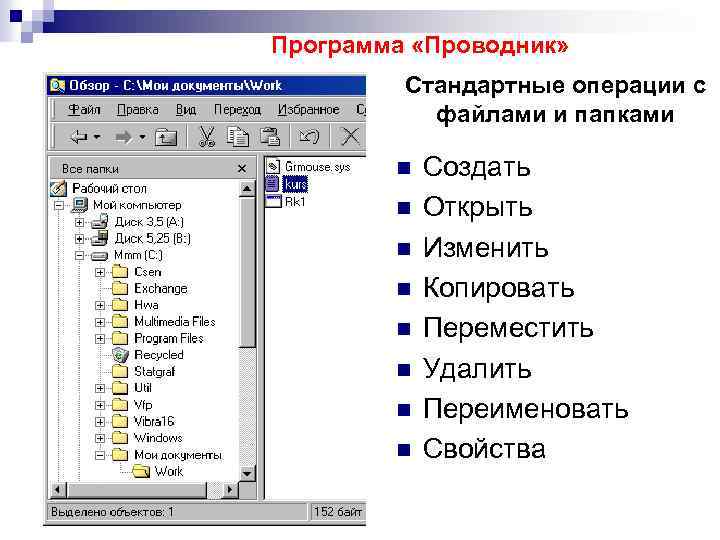Click the Multimedia Files folder icon
720x540 pixels.
(120, 321)
